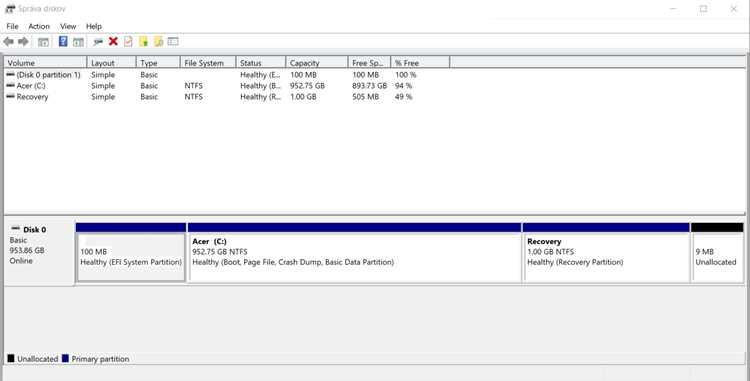Viewport: 750px width, 381px height.
Task: Sort by the File System column header
Action: coord(208,63)
